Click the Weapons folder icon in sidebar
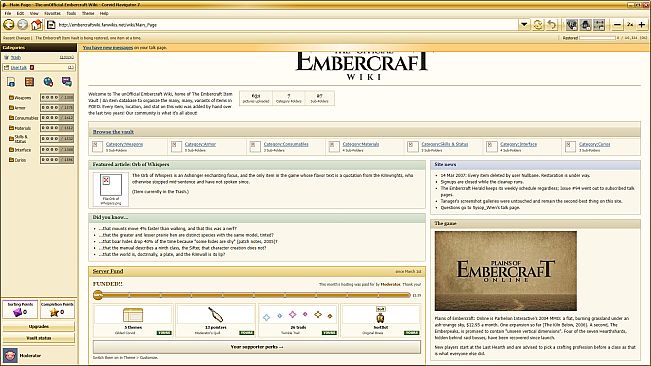The width and height of the screenshot is (651, 366). pos(11,98)
